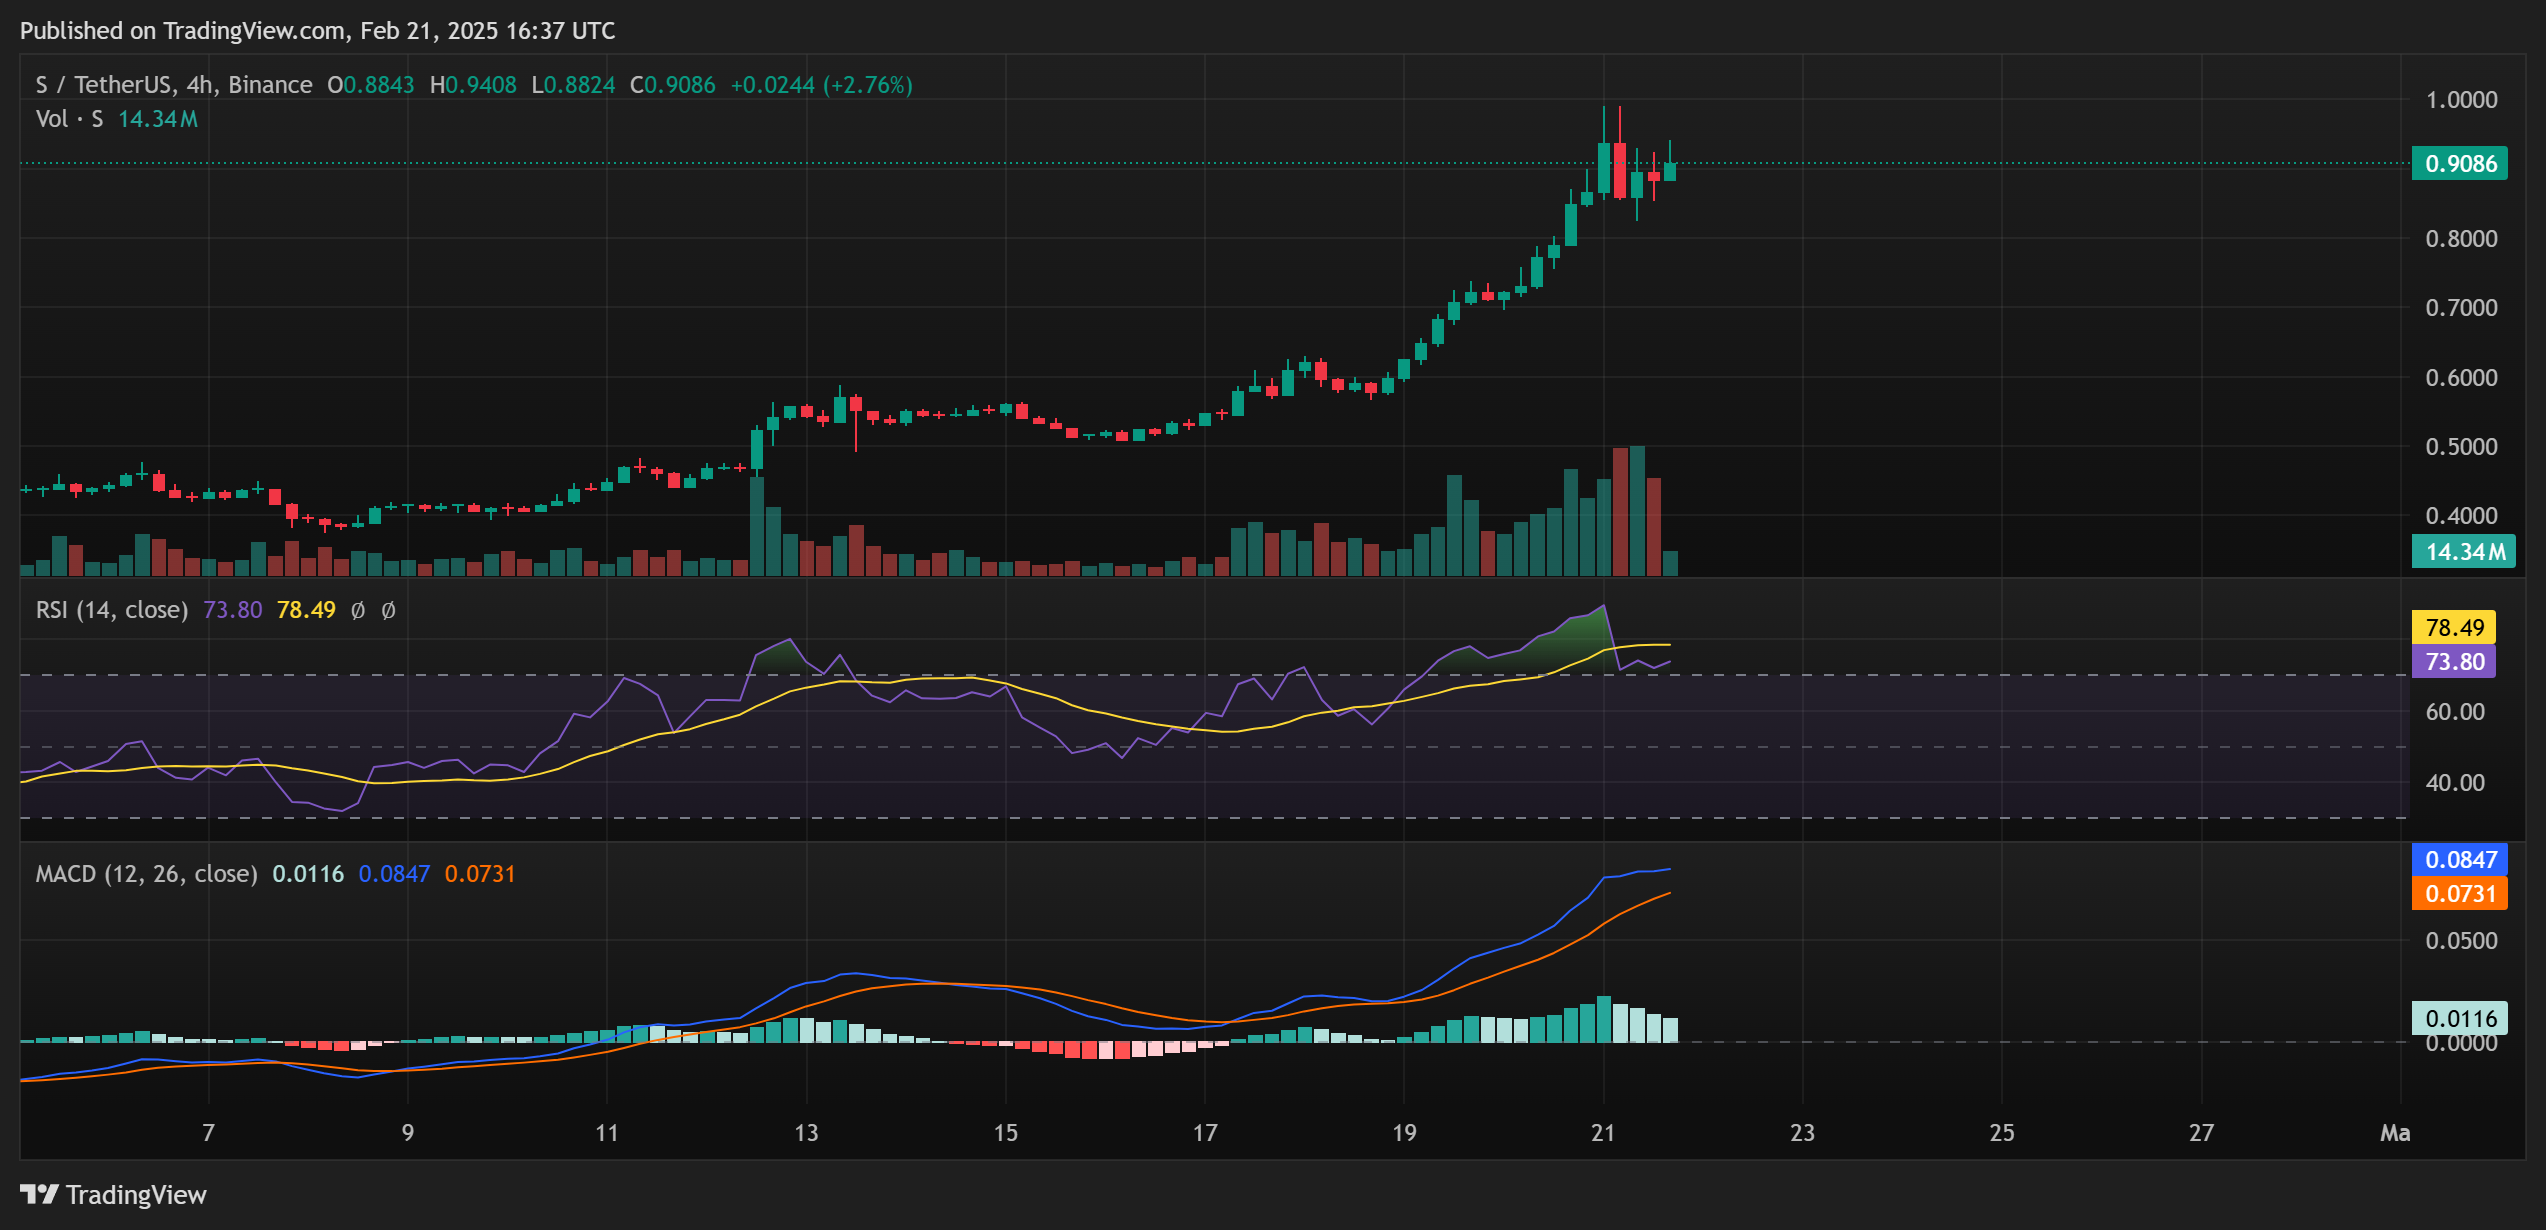This screenshot has width=2546, height=1230.
Task: Click date label 21 on time axis
Action: coord(1603,1133)
